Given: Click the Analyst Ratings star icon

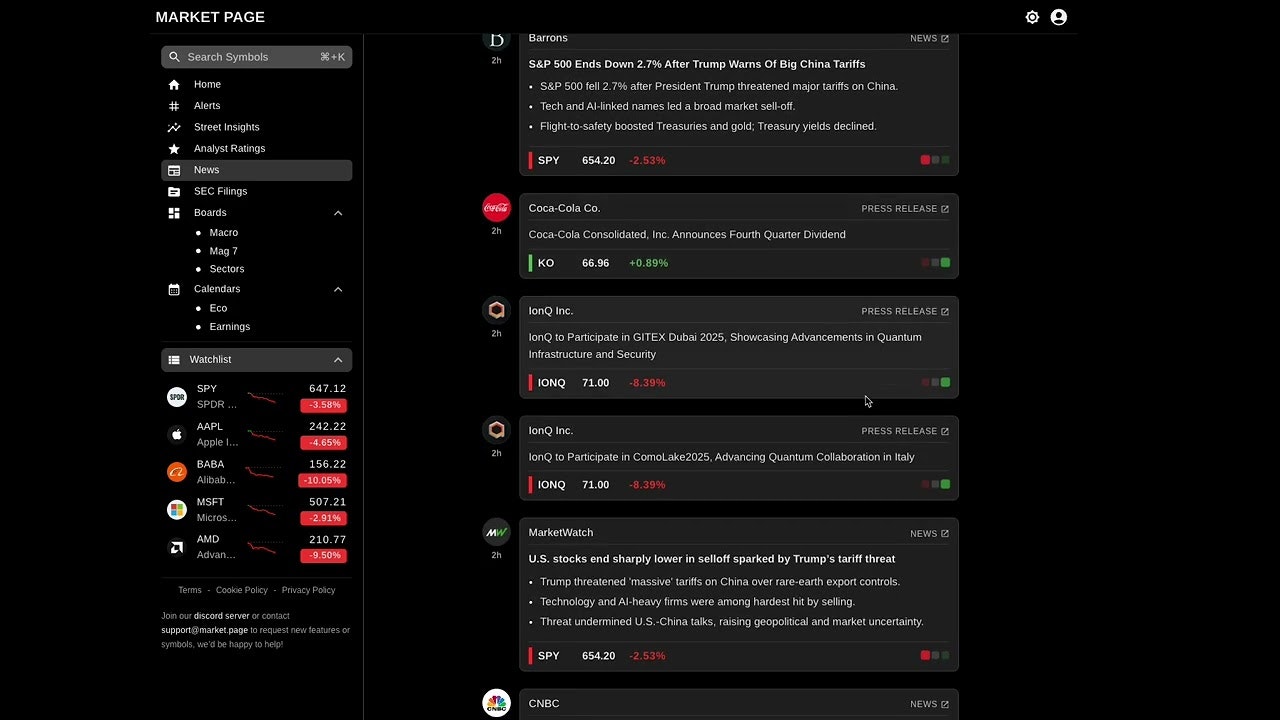Looking at the screenshot, I should pos(174,148).
